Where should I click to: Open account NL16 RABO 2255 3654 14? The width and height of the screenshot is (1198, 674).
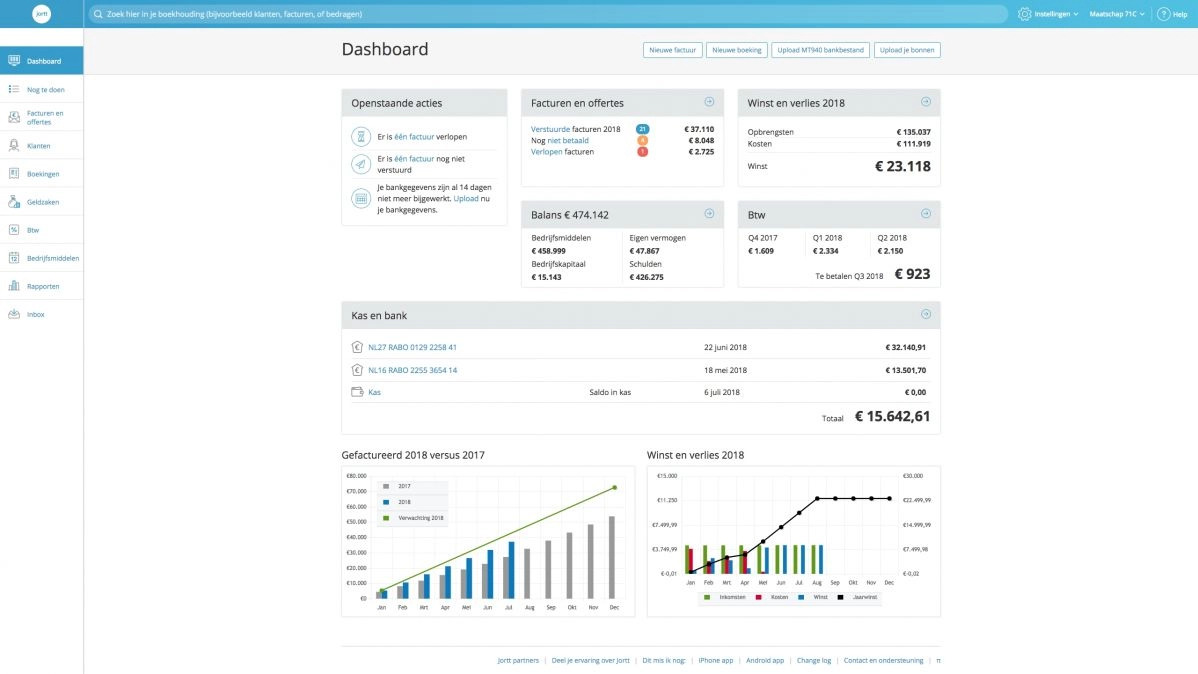point(413,370)
